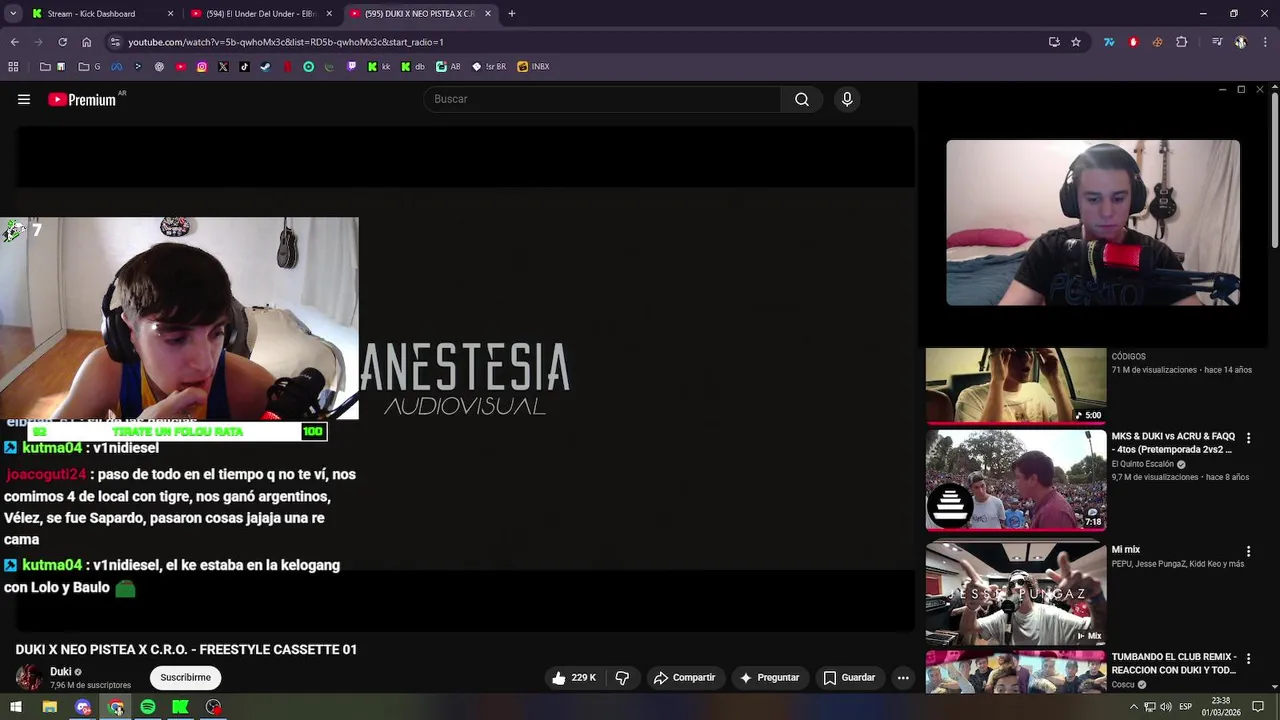This screenshot has width=1280, height=720.
Task: Start voice search with the microphone
Action: coord(847,99)
